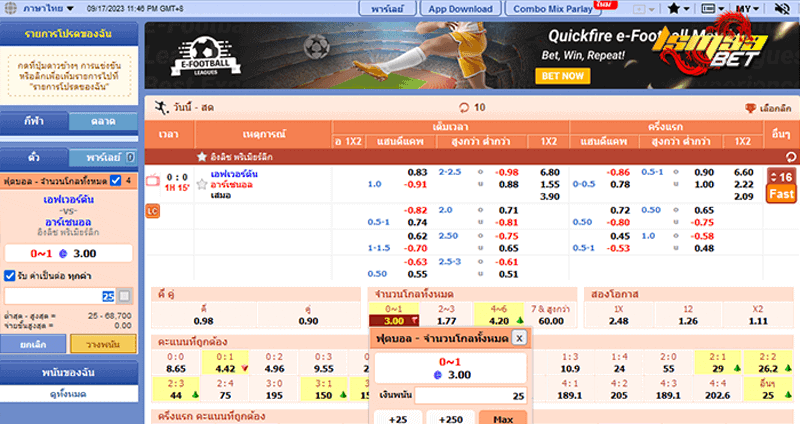Click BET NOW on the banner
Viewport: 800px width, 424px height.
click(x=562, y=76)
